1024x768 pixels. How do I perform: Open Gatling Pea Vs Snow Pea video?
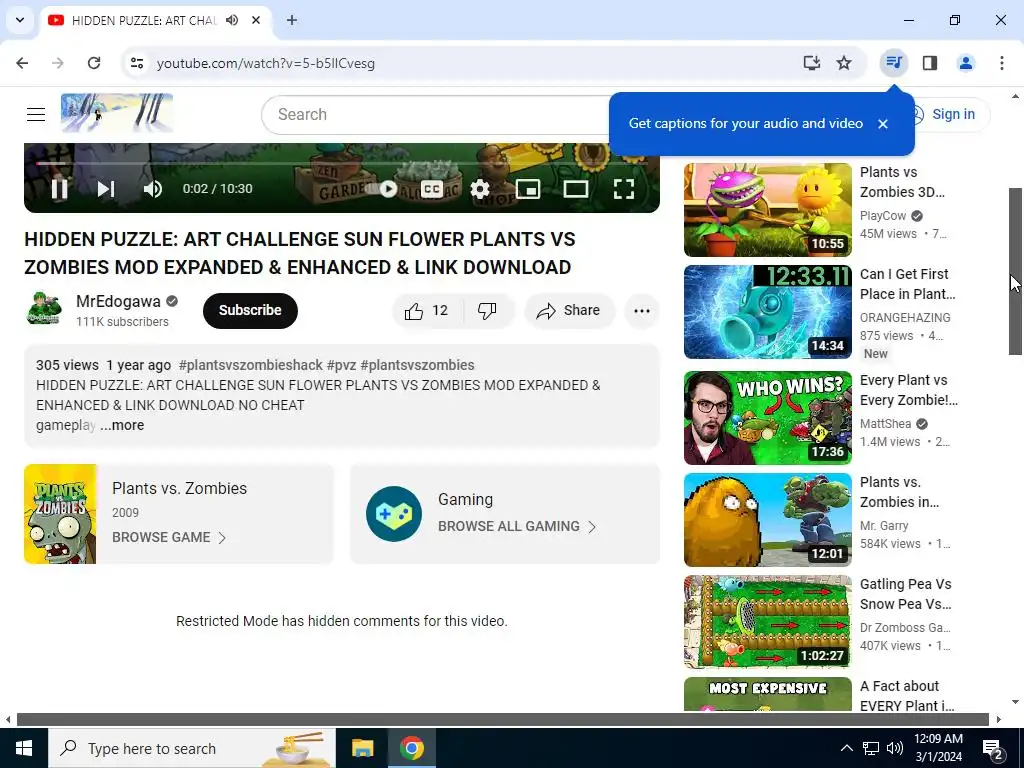(x=768, y=622)
